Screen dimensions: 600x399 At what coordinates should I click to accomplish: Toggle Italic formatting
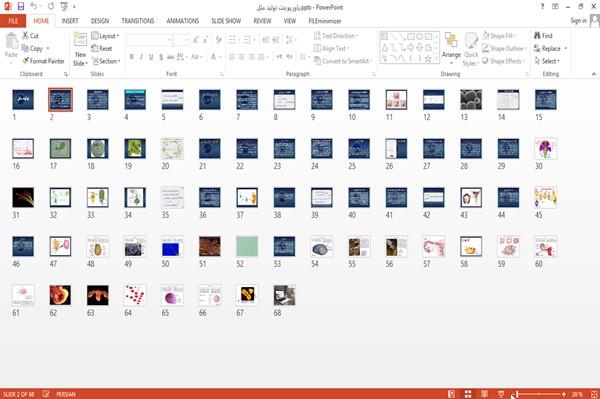[x=141, y=57]
